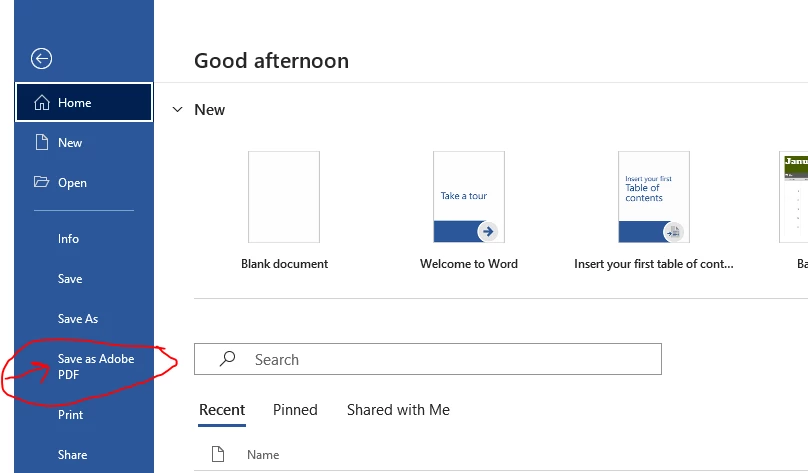
Task: Sort by the Name column header
Action: 263,454
